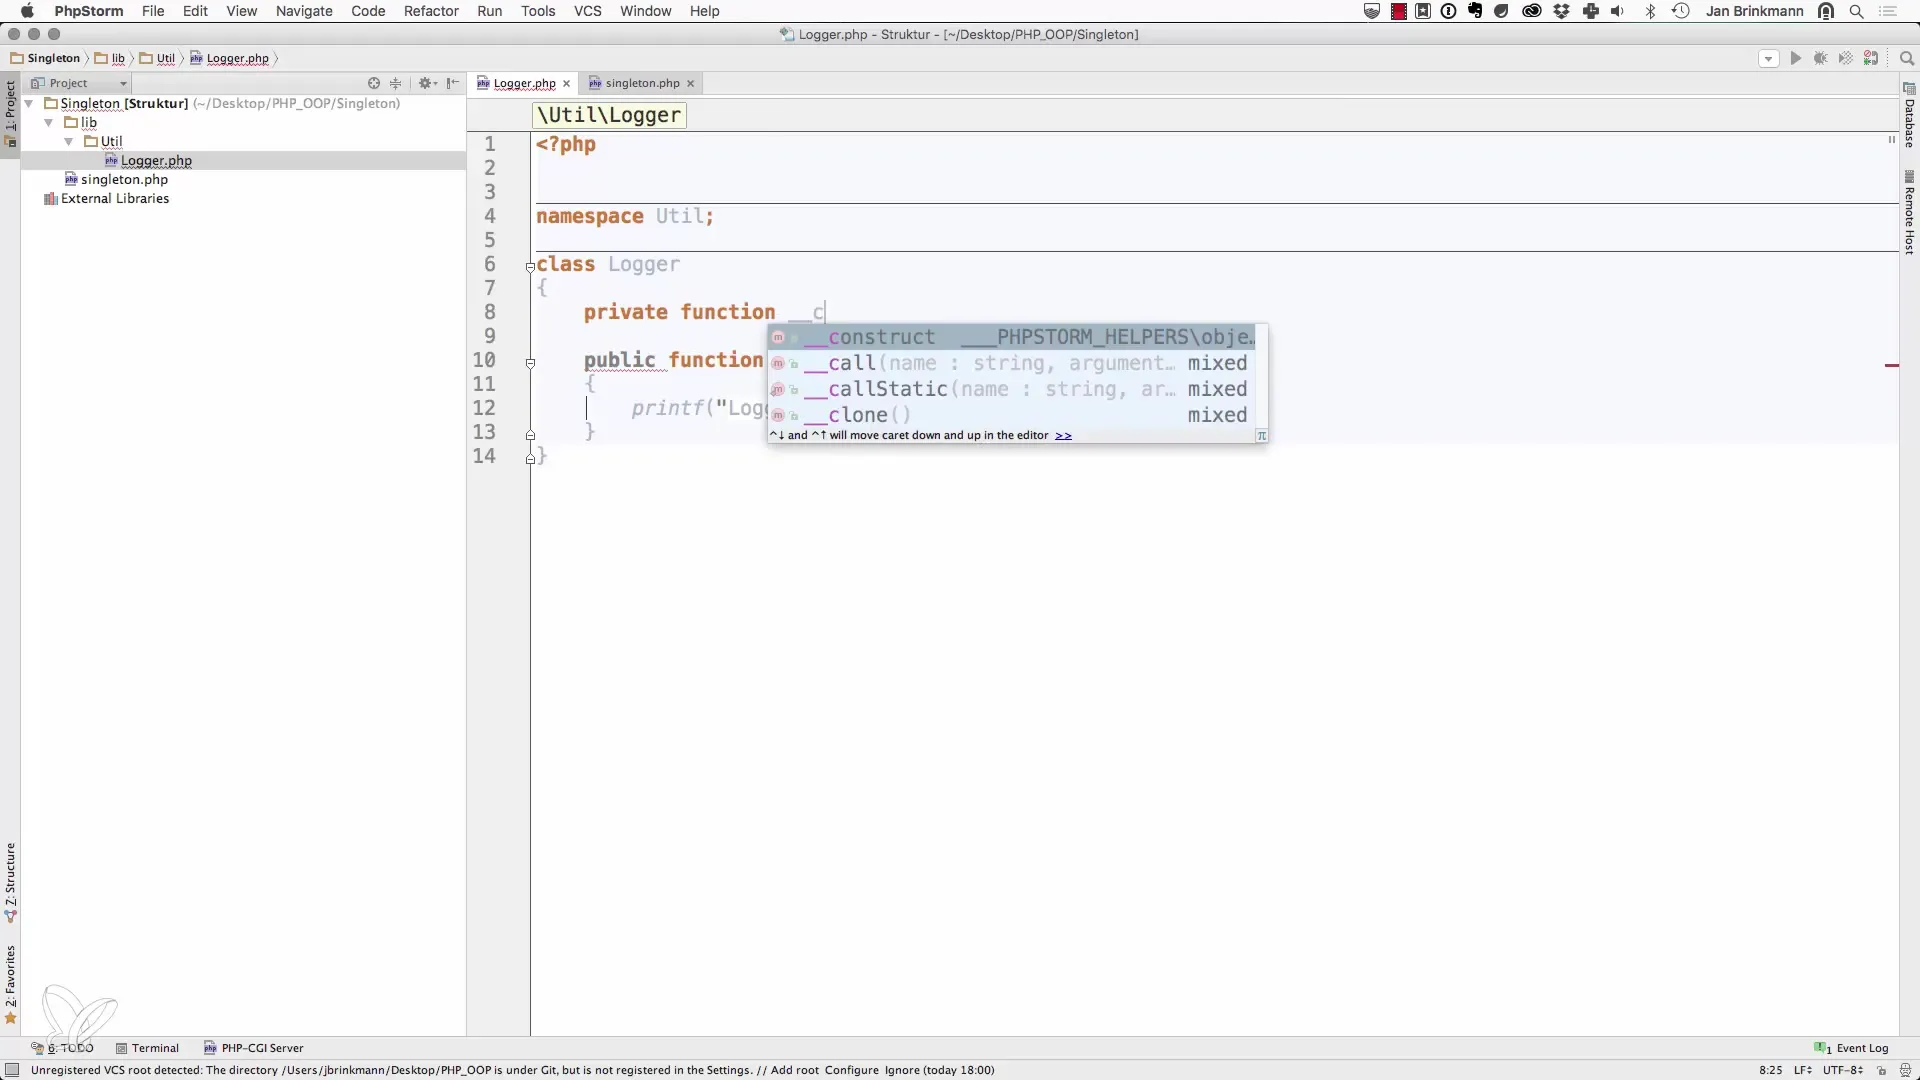1920x1080 pixels.
Task: Fold the public function block at line 10
Action: (530, 363)
